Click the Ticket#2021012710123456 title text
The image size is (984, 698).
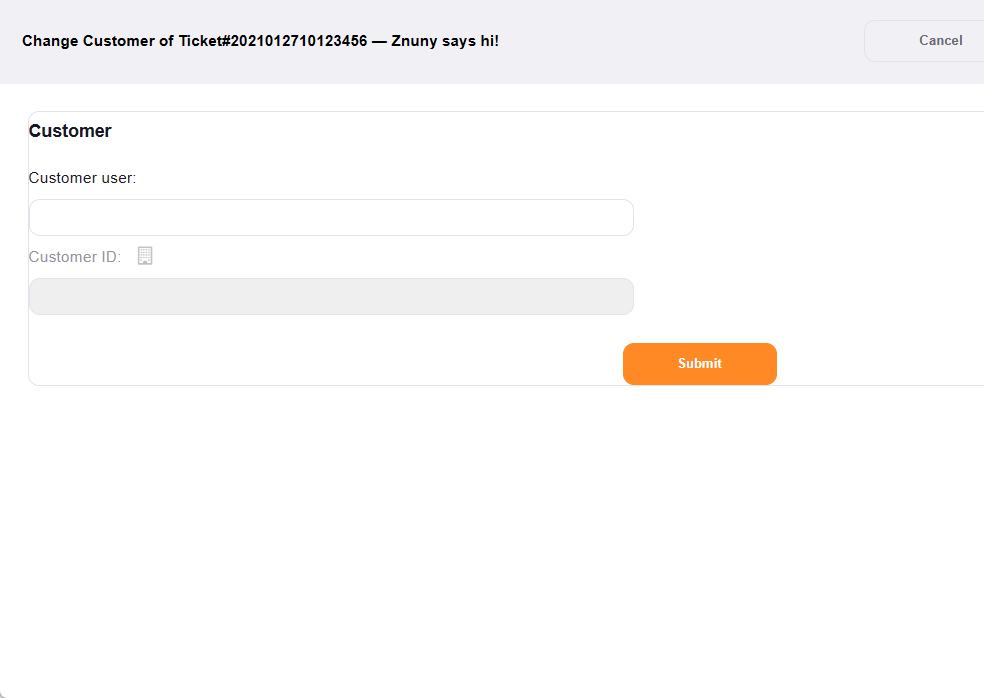click(260, 40)
